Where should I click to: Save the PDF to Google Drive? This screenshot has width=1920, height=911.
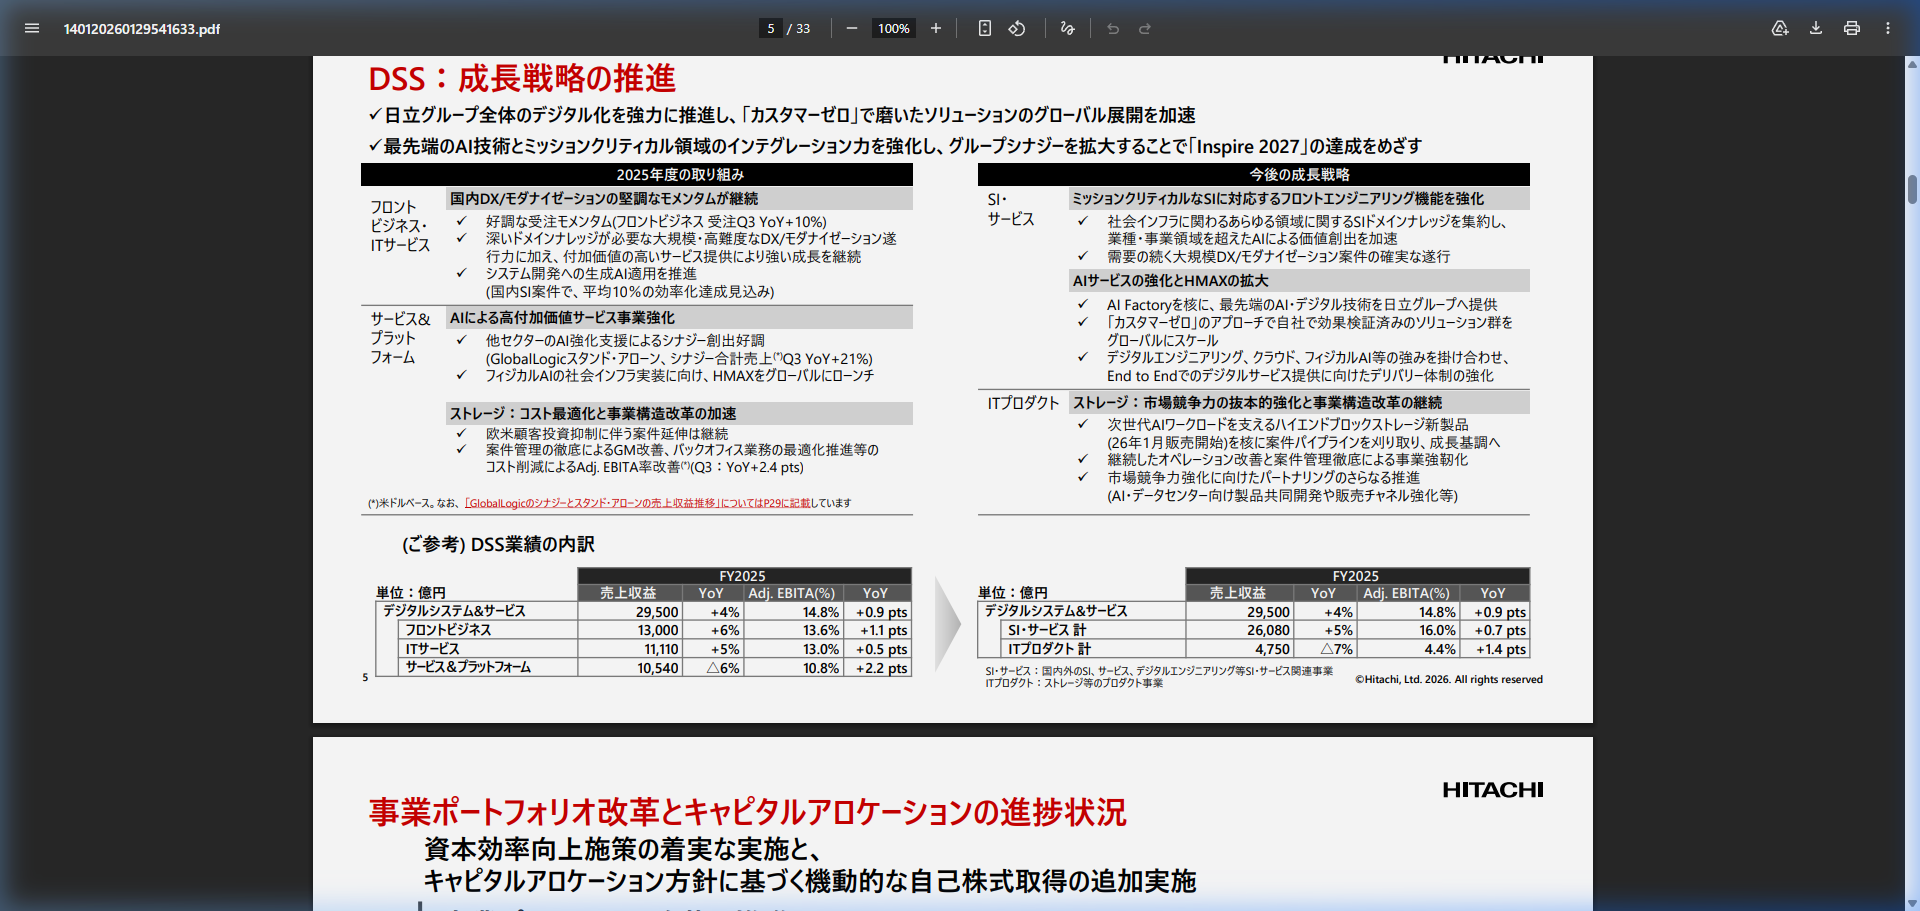(1780, 28)
